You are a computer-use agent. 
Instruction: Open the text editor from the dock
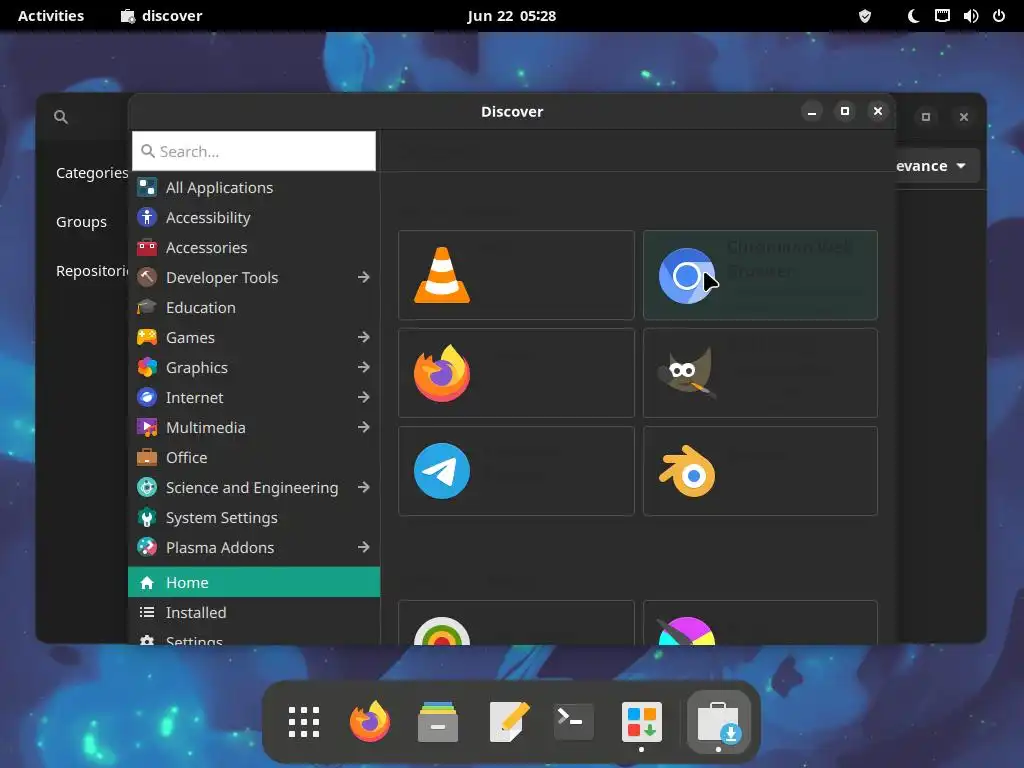click(509, 722)
